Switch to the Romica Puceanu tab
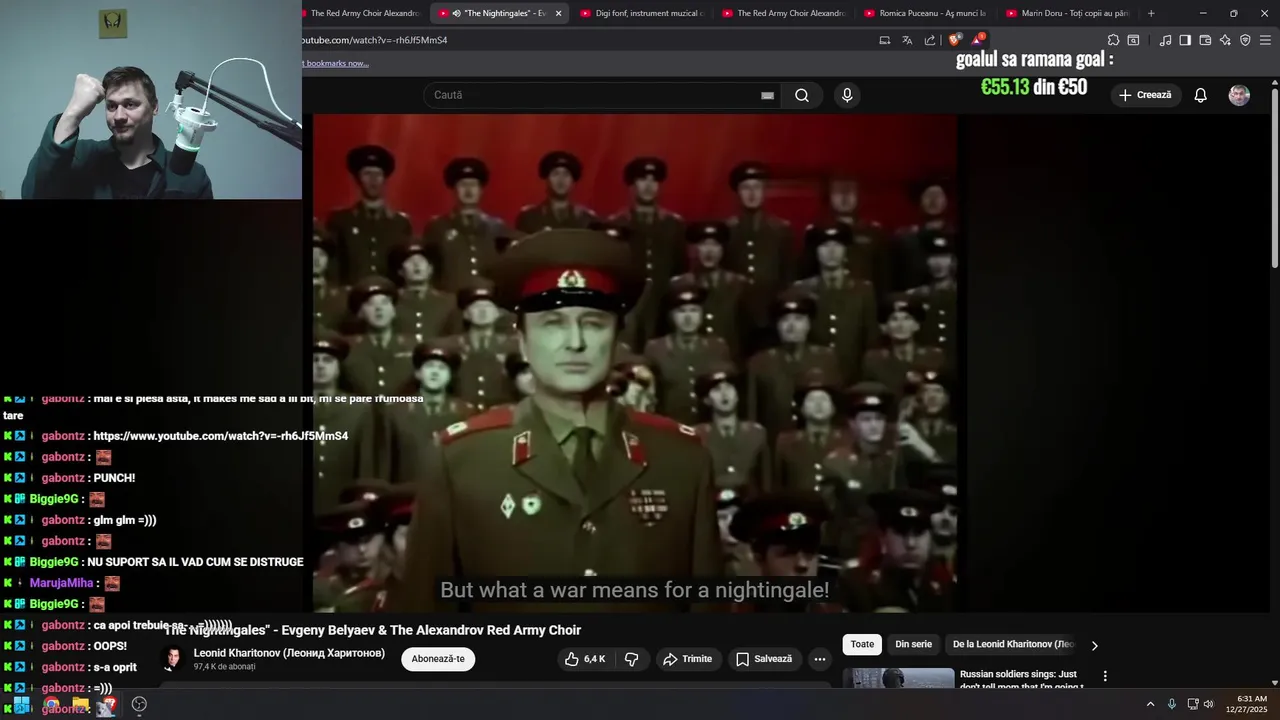The height and width of the screenshot is (720, 1280). pyautogui.click(x=925, y=13)
